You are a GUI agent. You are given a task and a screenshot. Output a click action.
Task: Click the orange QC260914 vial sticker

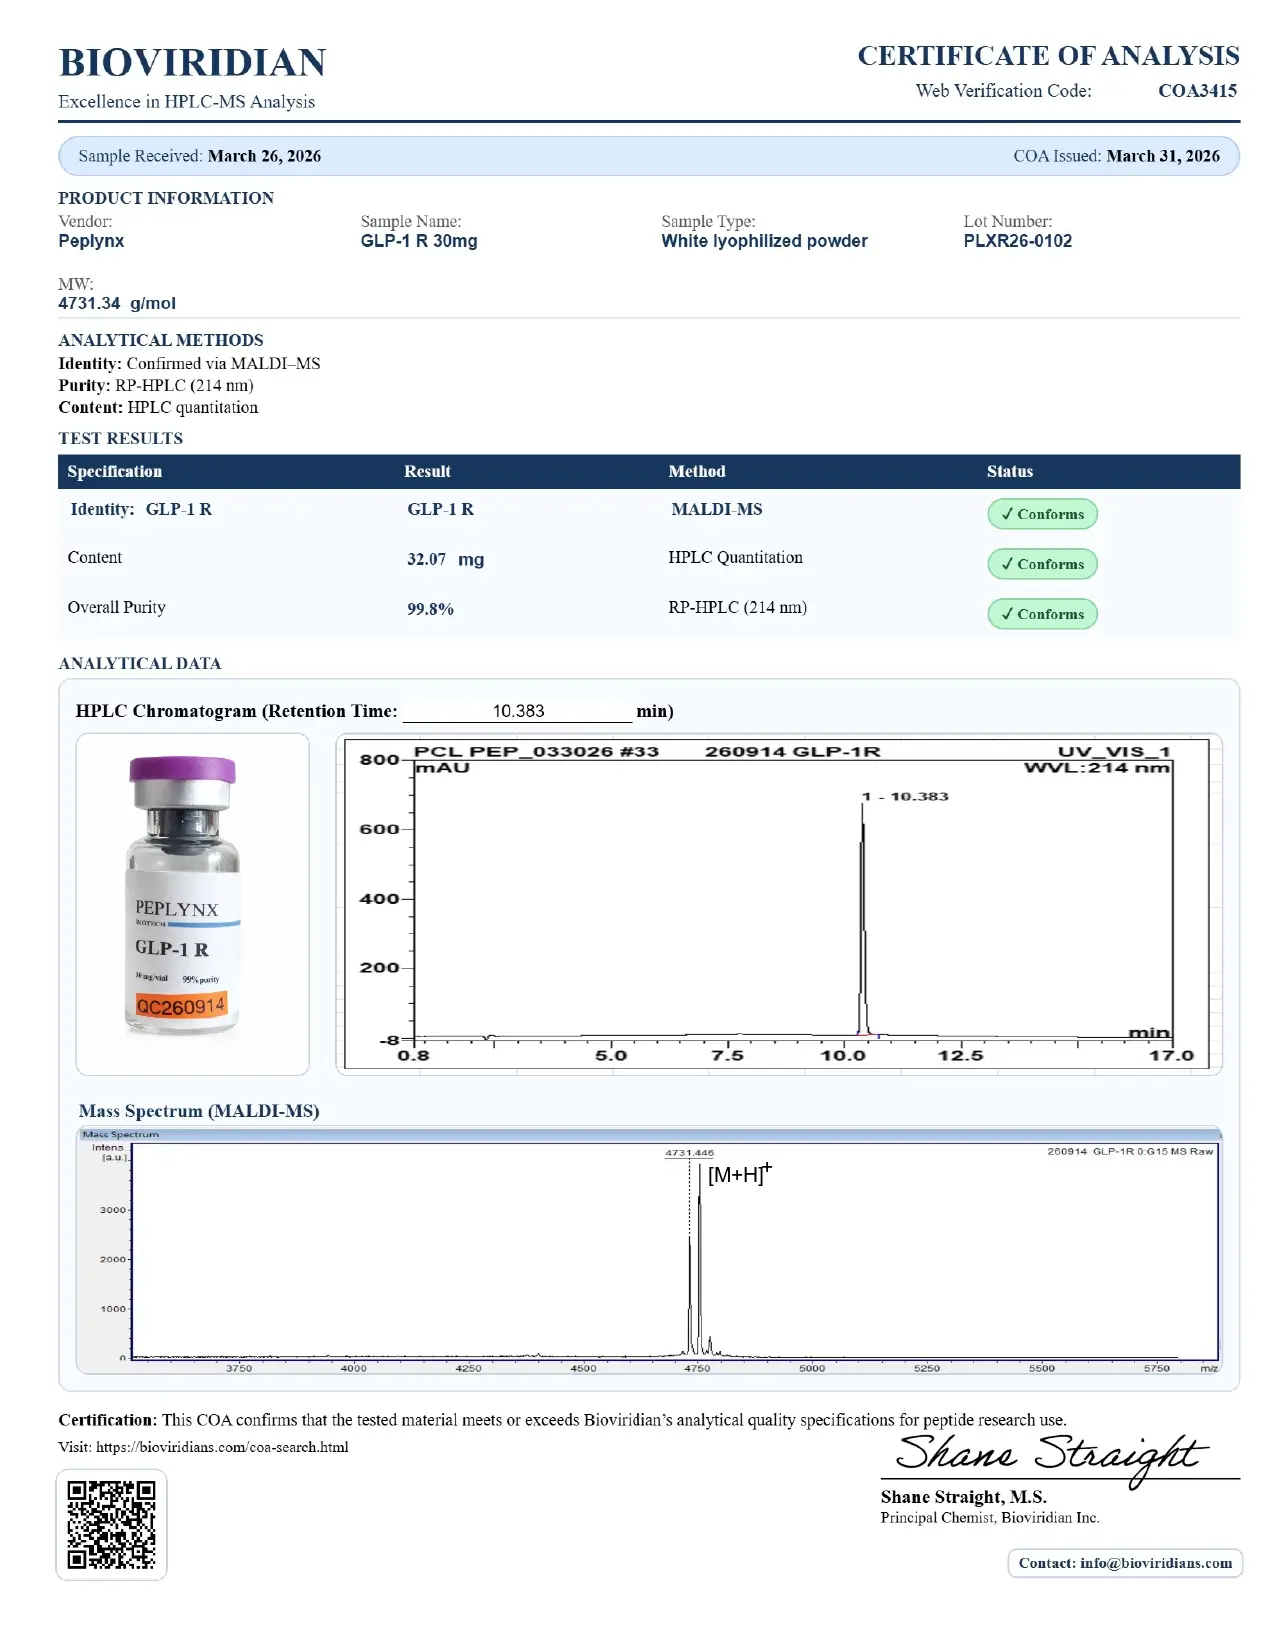pos(181,1006)
